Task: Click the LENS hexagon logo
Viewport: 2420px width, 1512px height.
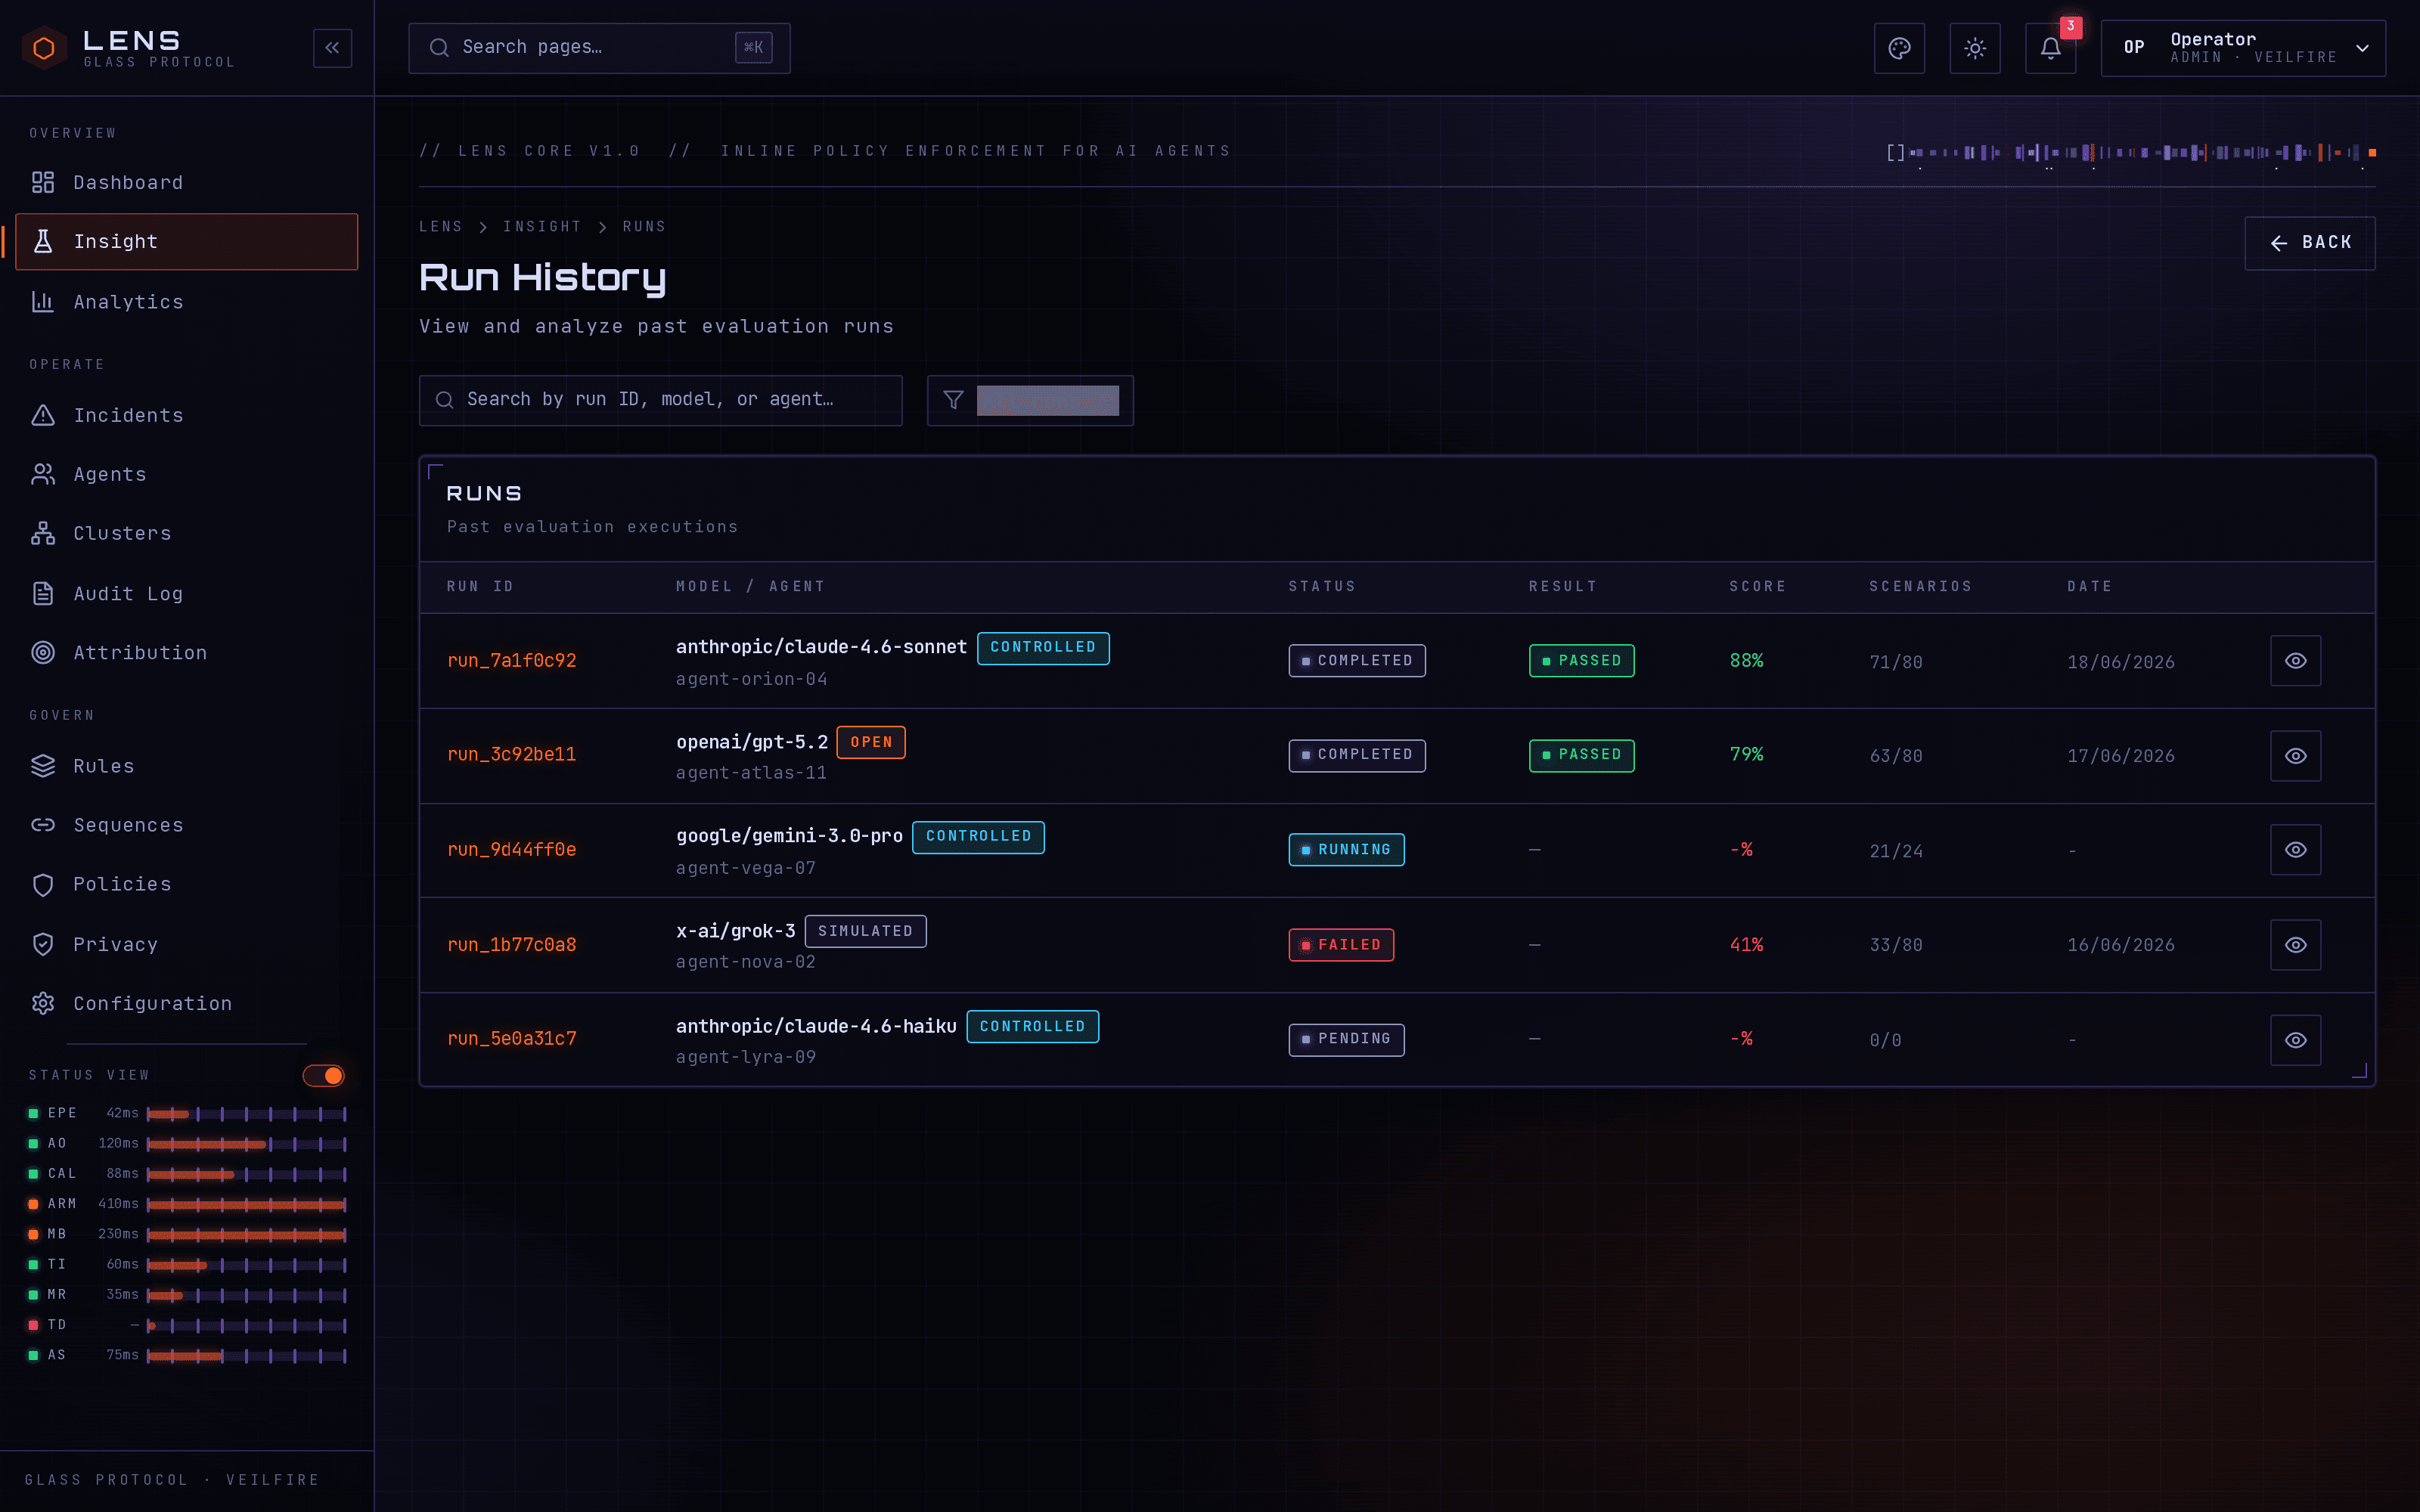Action: (44, 48)
